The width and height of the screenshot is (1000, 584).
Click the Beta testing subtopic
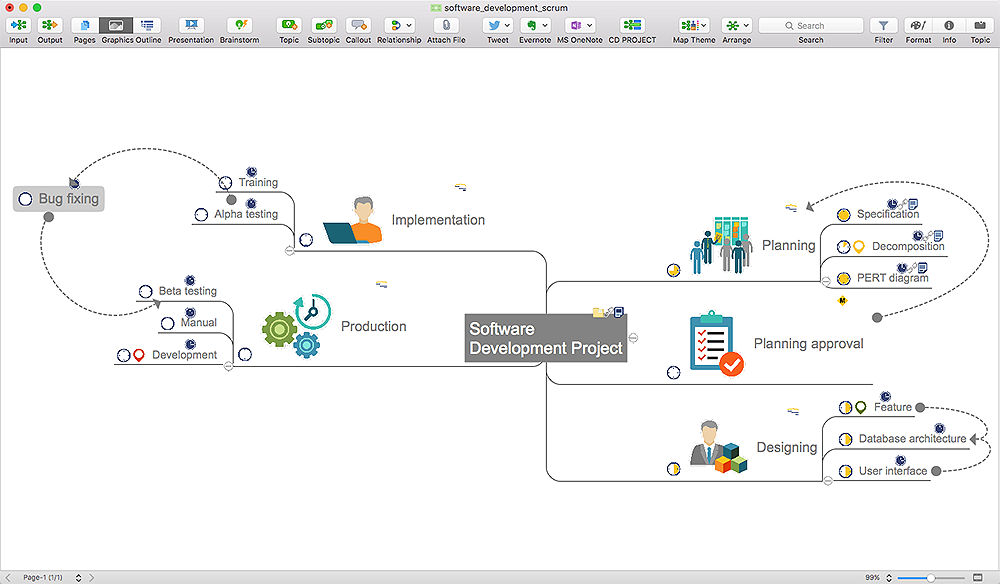click(188, 291)
